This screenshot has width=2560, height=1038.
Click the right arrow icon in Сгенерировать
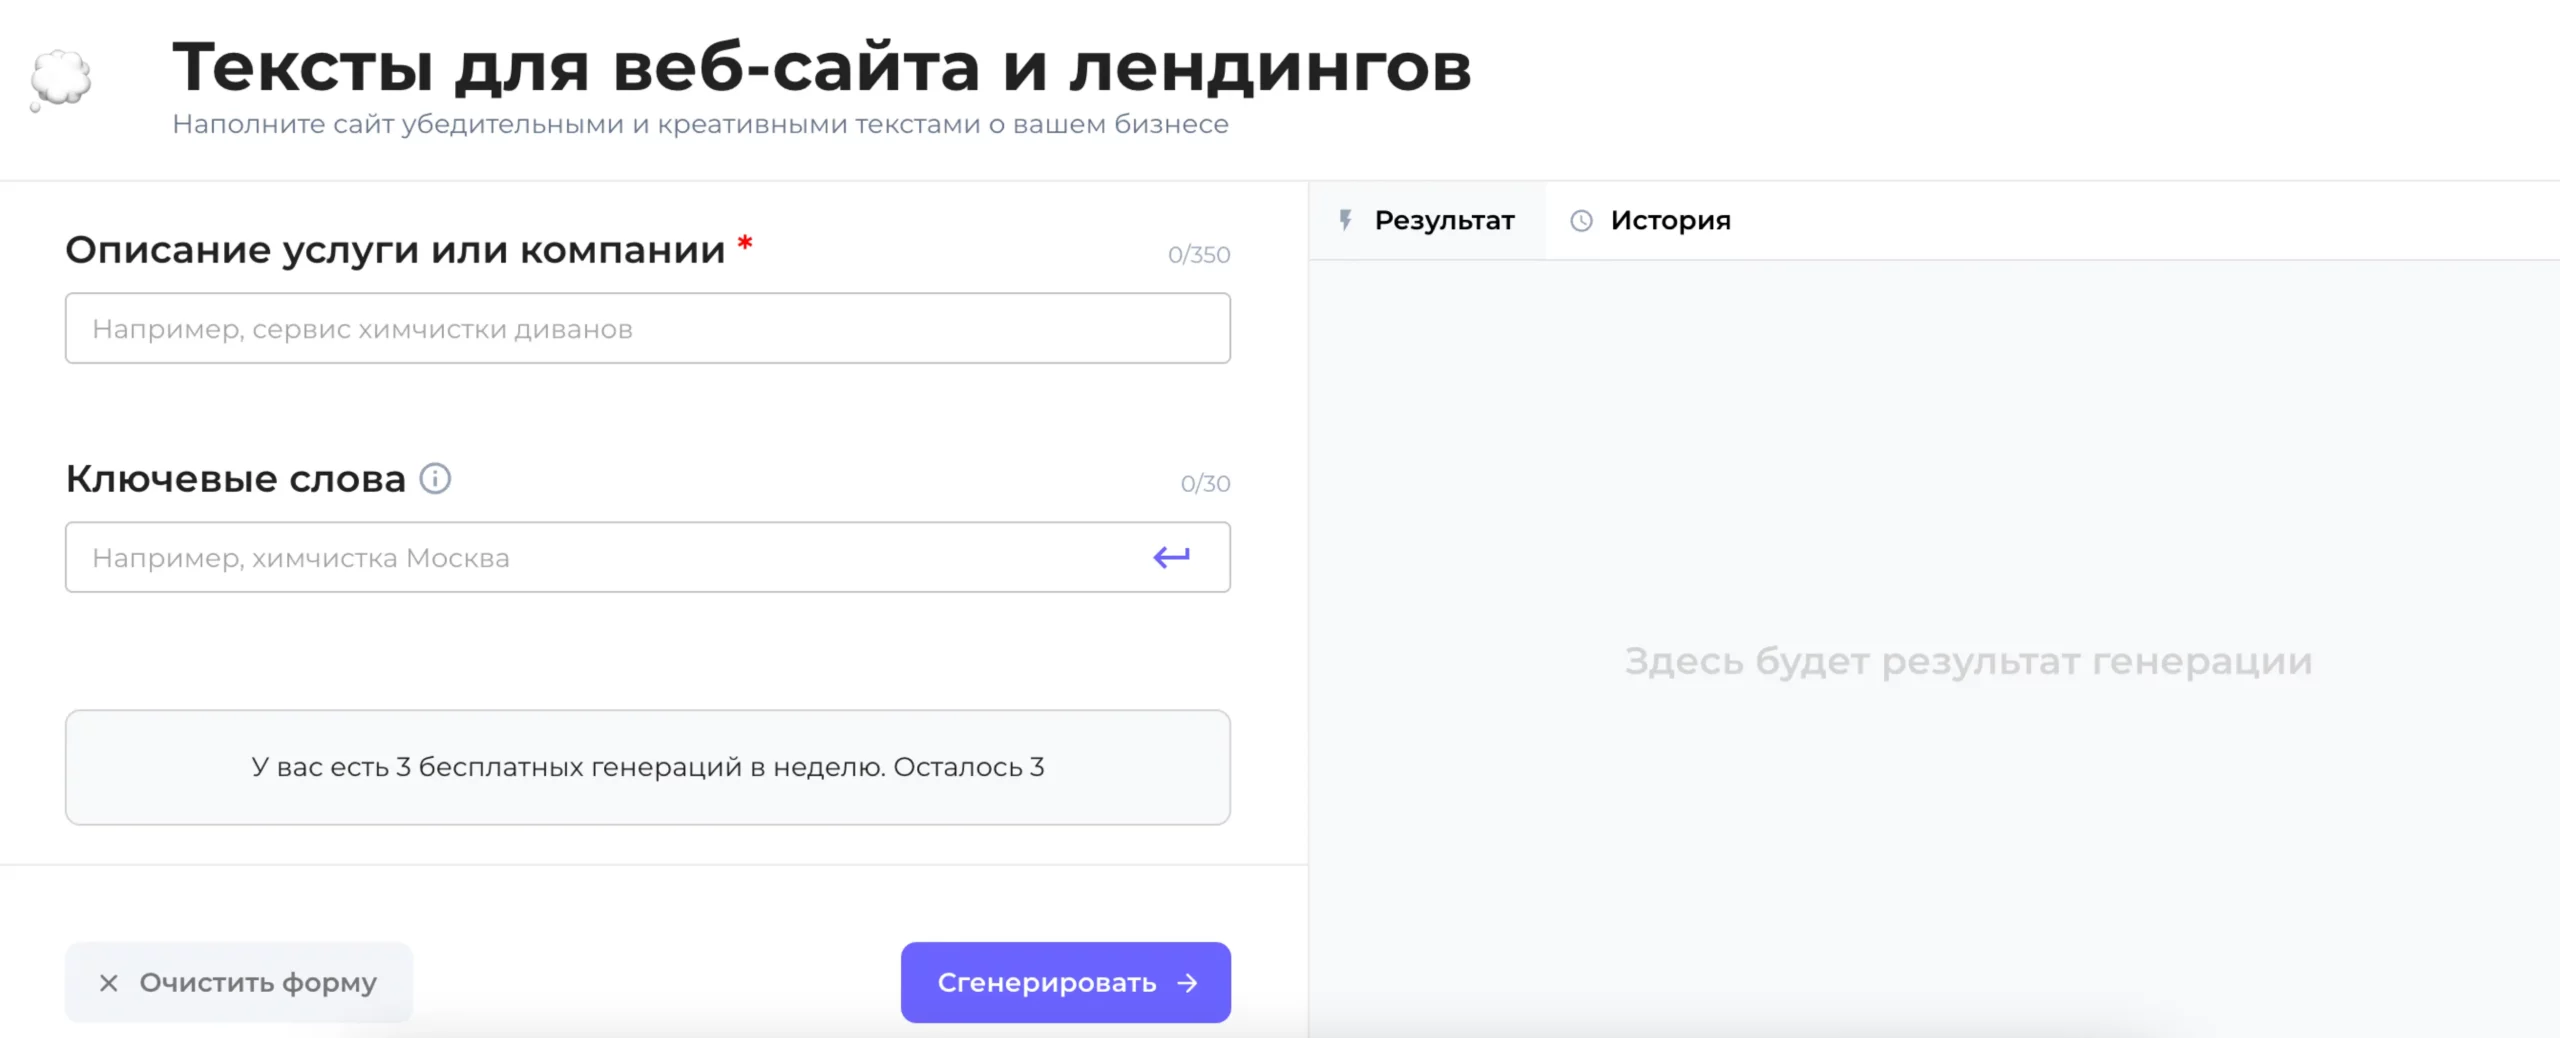coord(1188,983)
